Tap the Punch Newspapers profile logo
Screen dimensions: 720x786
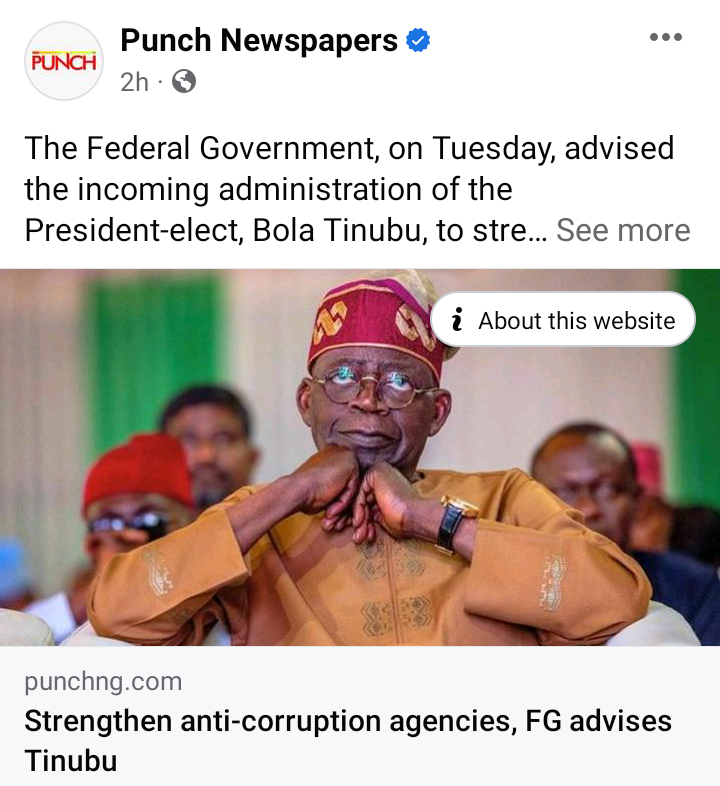(x=64, y=61)
